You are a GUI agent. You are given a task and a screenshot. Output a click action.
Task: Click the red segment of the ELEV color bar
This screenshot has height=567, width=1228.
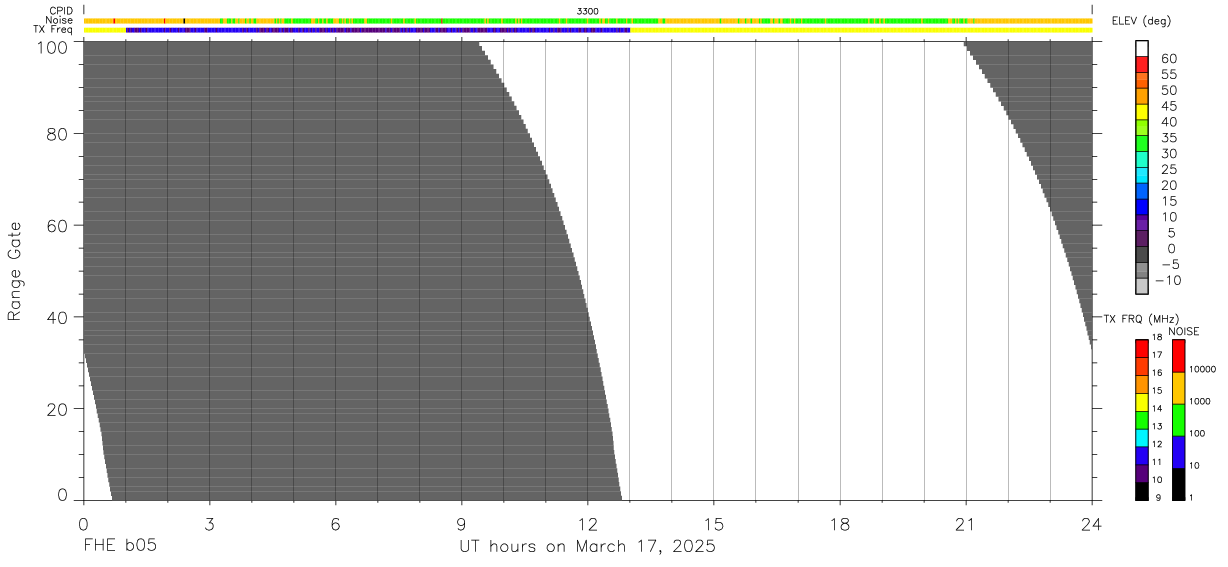tap(1141, 64)
